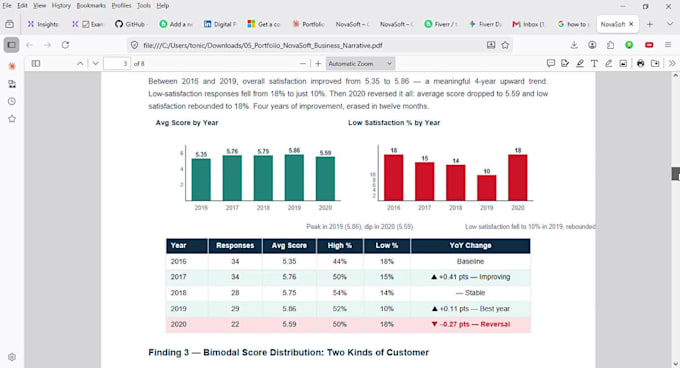Image resolution: width=680 pixels, height=368 pixels.
Task: Click the PDF page number field
Action: pyautogui.click(x=117, y=64)
